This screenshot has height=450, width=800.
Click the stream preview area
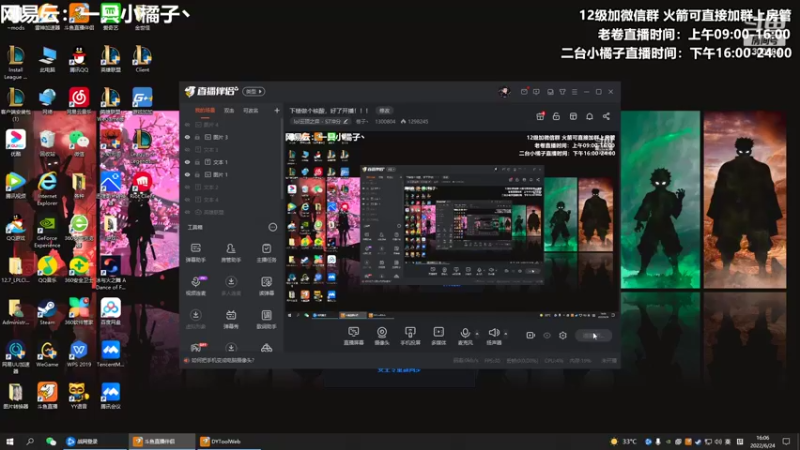point(452,226)
